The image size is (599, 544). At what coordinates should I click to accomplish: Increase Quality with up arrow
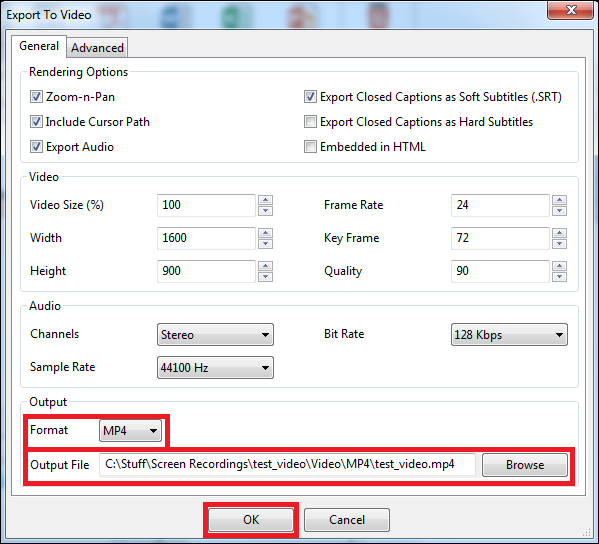[x=560, y=266]
